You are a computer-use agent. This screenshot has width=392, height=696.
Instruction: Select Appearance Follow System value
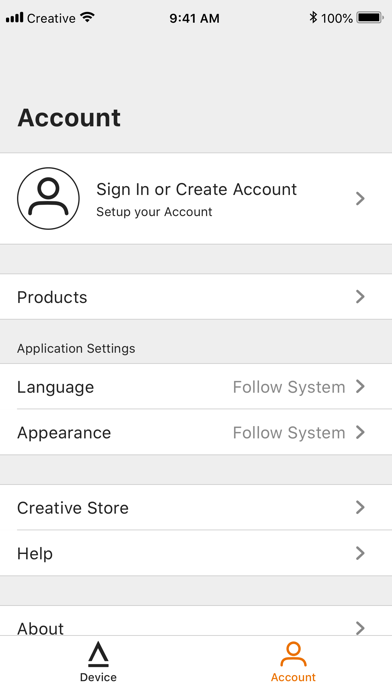click(x=289, y=432)
